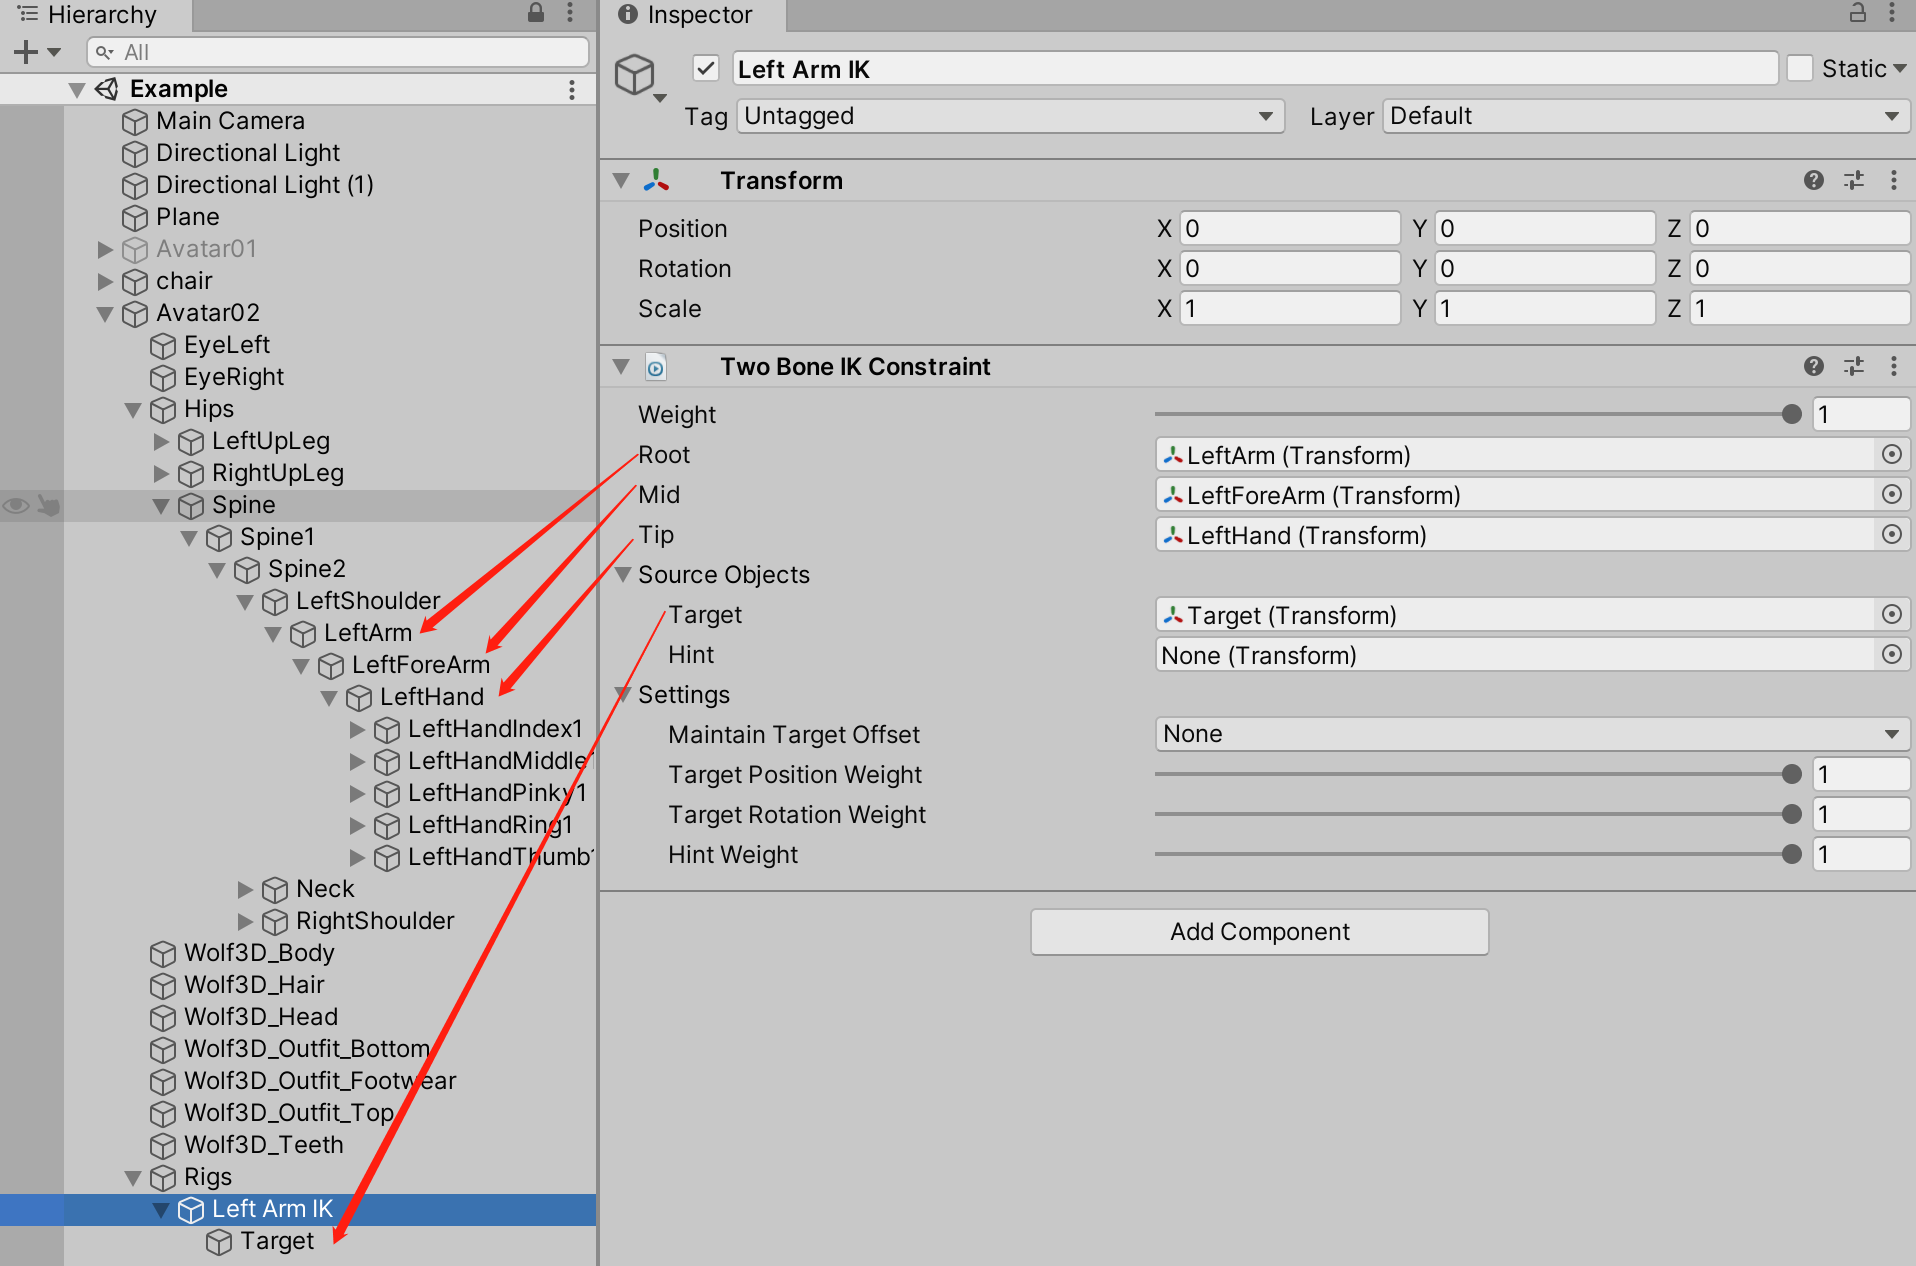Open object picker for Root field
Image resolution: width=1916 pixels, height=1266 pixels.
pyautogui.click(x=1891, y=455)
